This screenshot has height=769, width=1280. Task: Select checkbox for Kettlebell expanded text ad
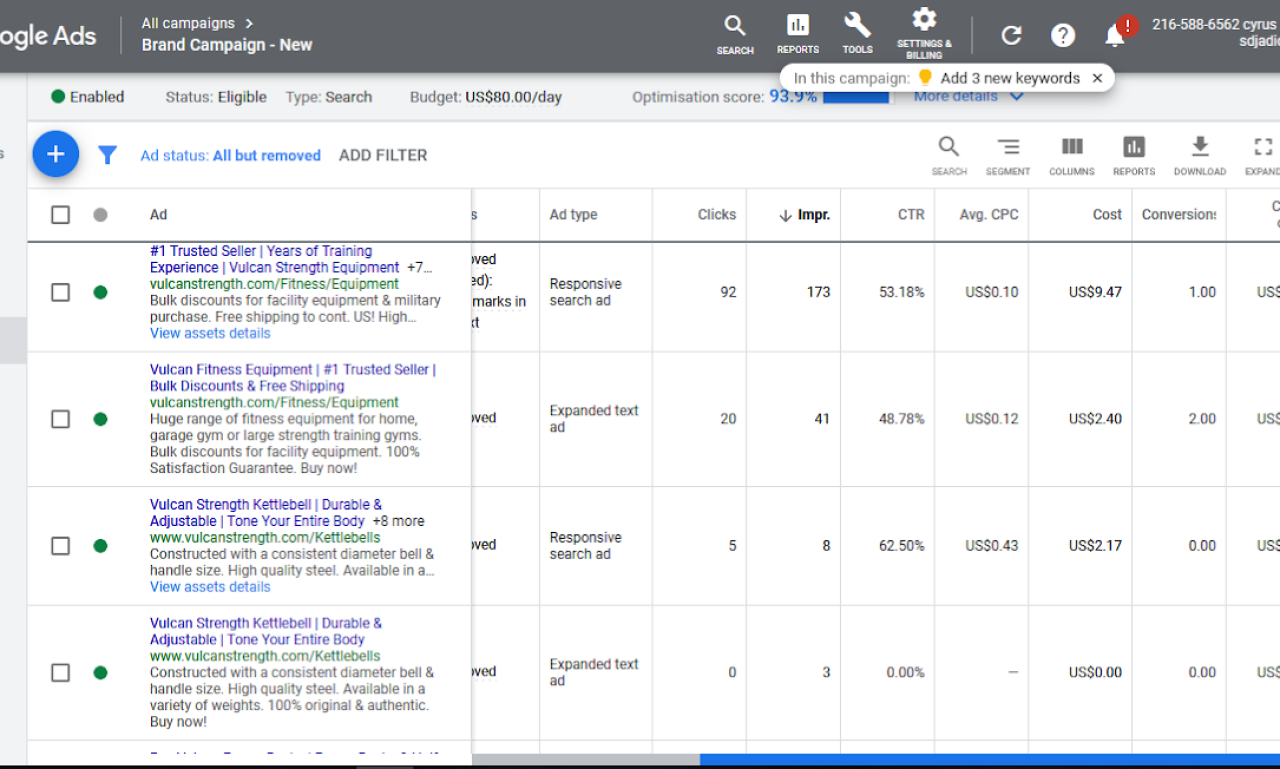tap(61, 673)
